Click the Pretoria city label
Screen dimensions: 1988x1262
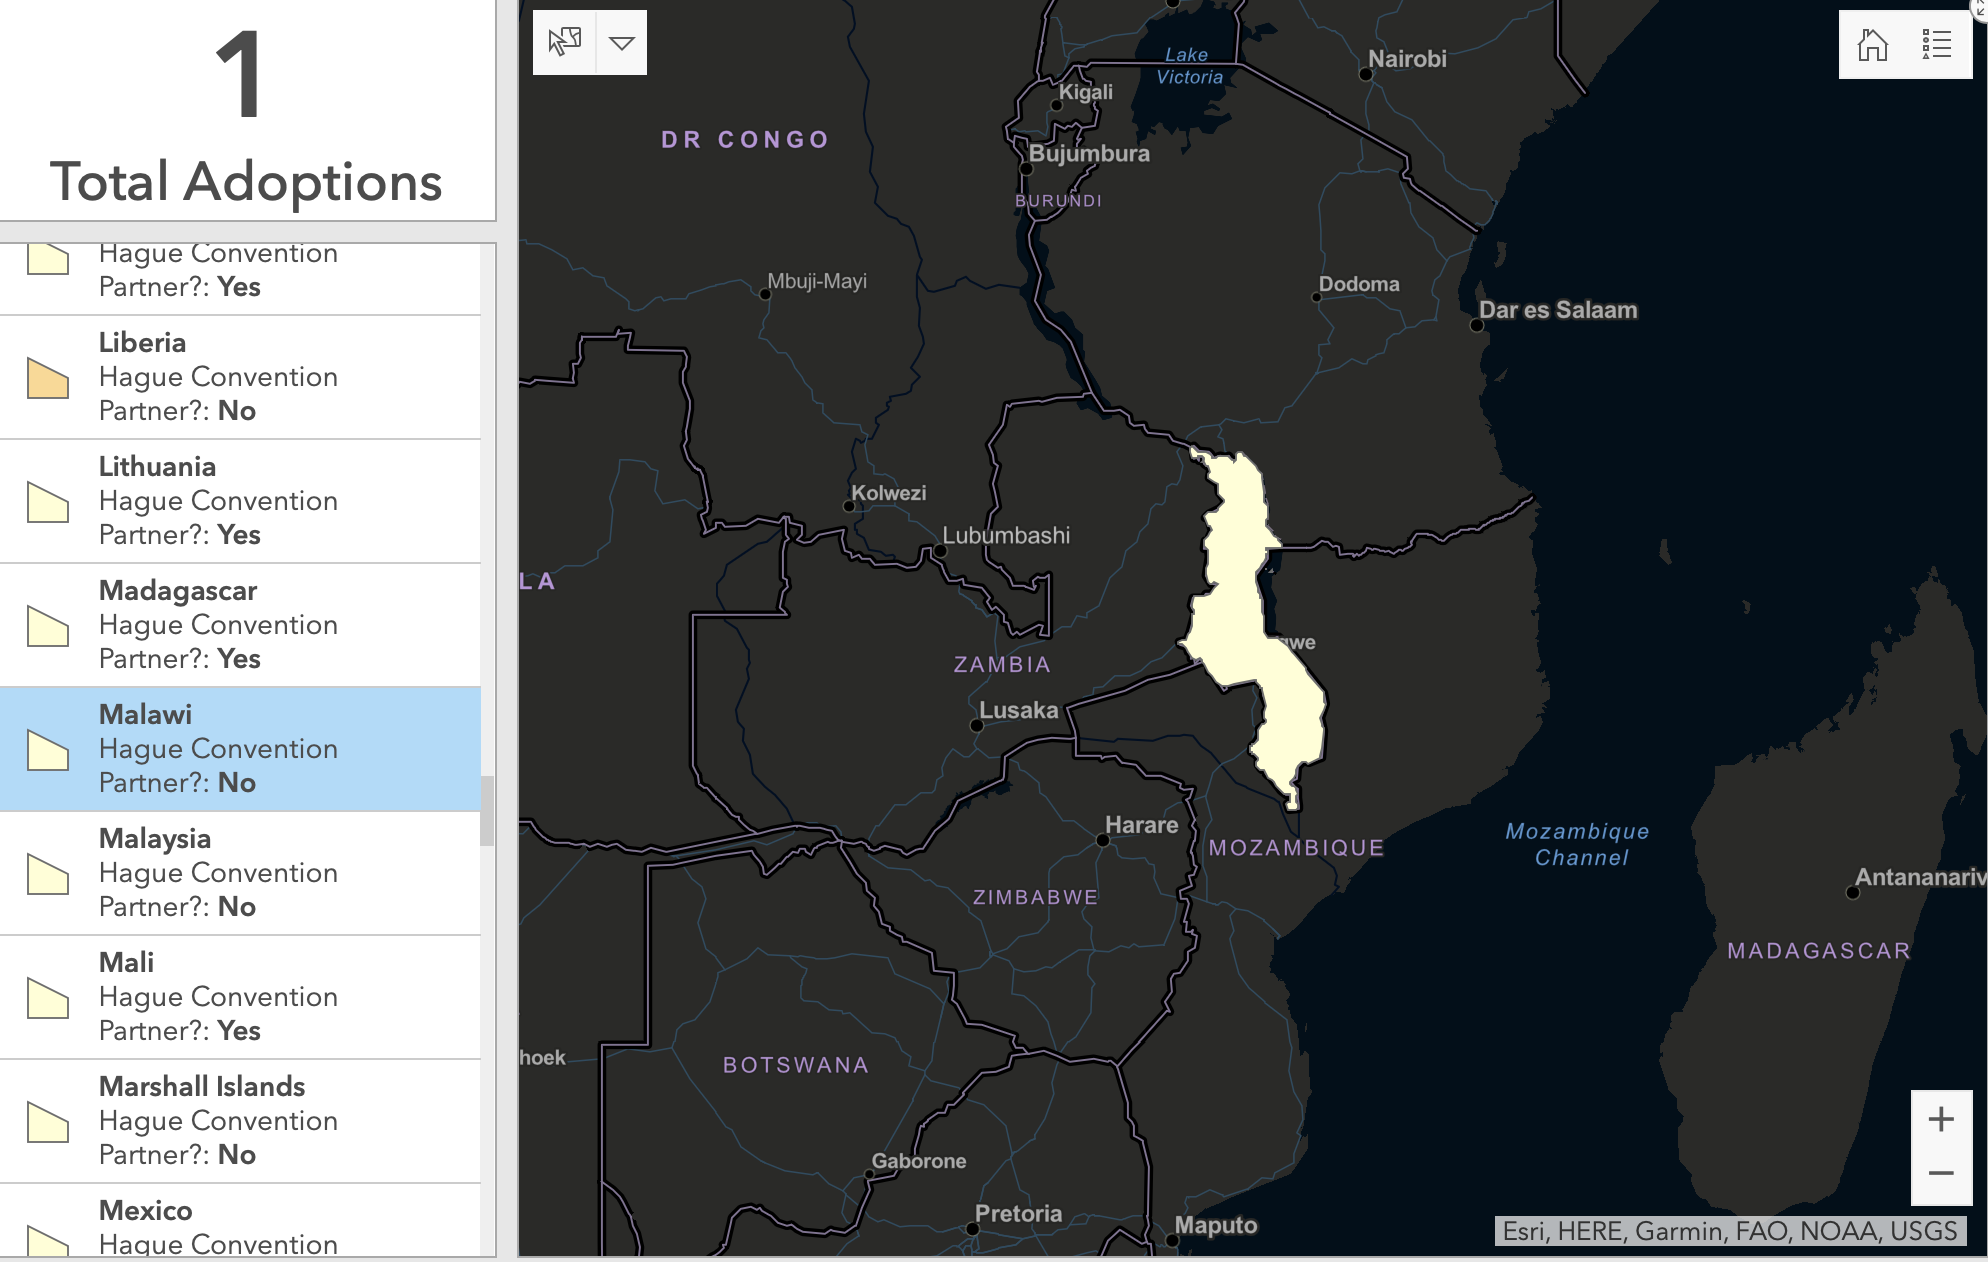[1018, 1214]
